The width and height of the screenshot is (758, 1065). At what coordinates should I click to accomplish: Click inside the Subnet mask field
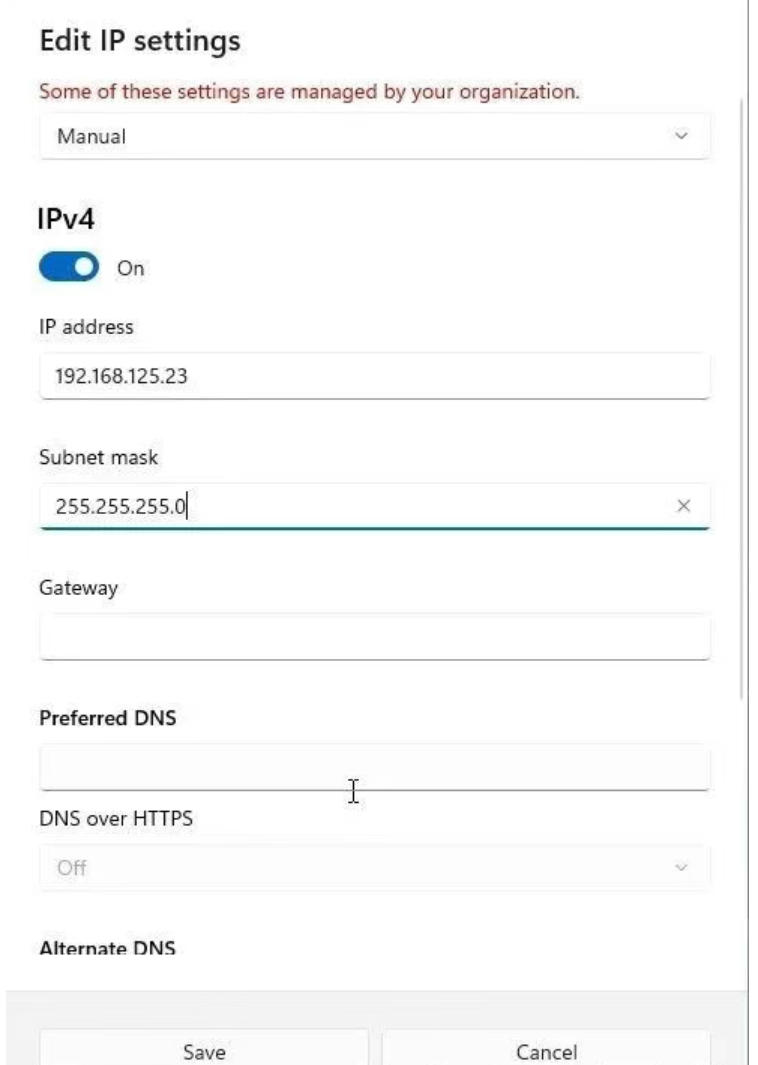360,506
